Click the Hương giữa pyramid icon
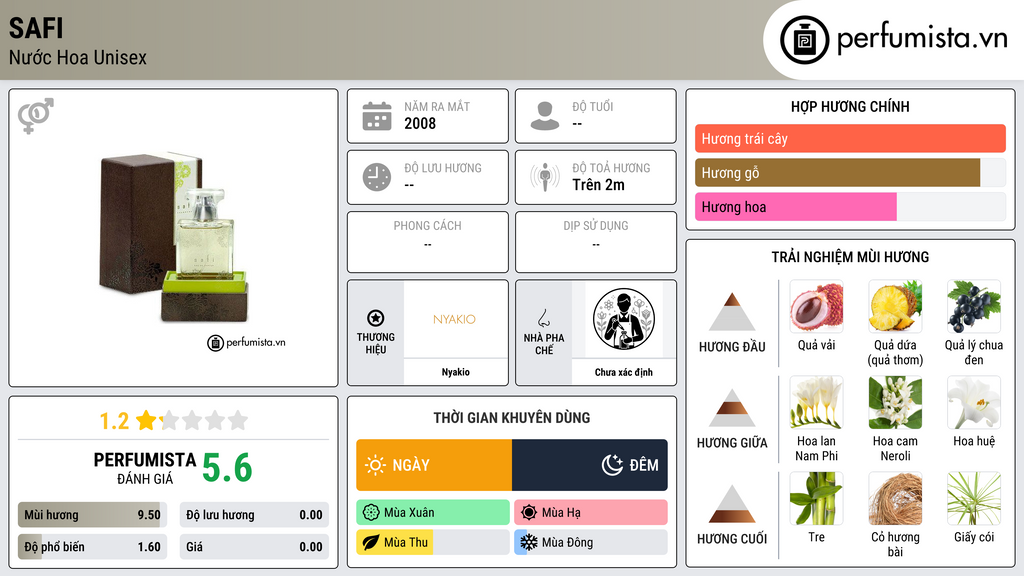The image size is (1024, 576). (x=732, y=408)
